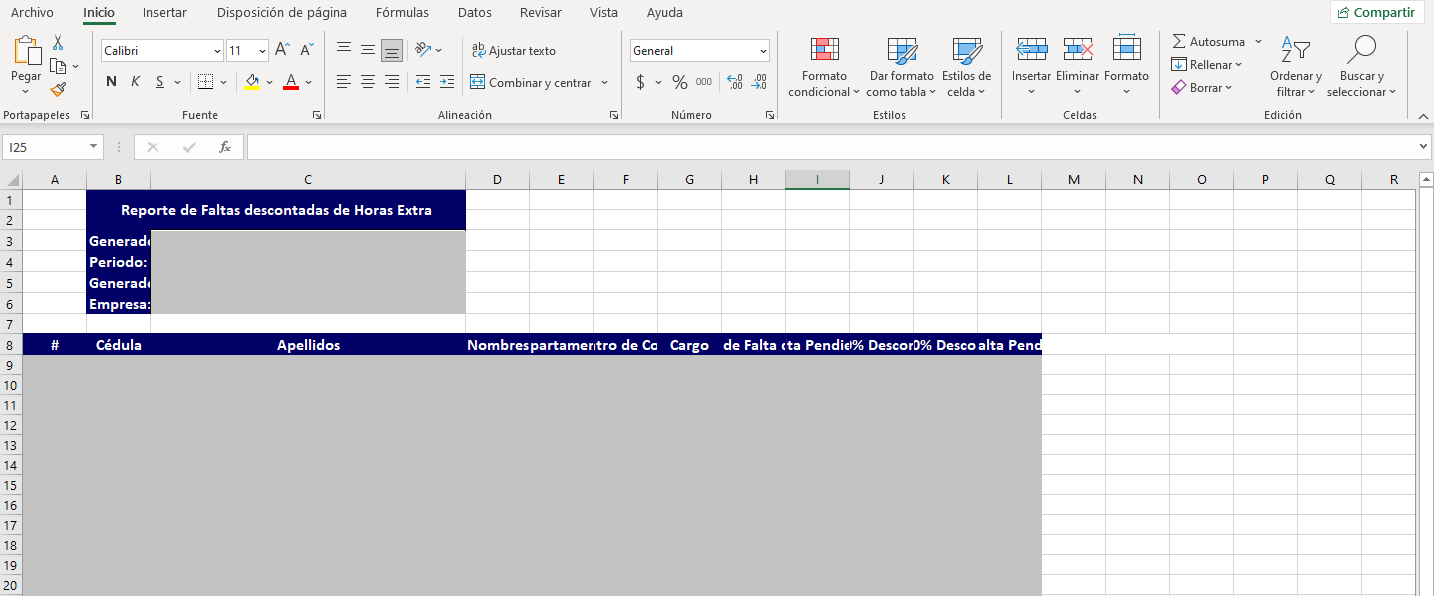Align text to top
This screenshot has height=596, width=1434.
tap(344, 49)
